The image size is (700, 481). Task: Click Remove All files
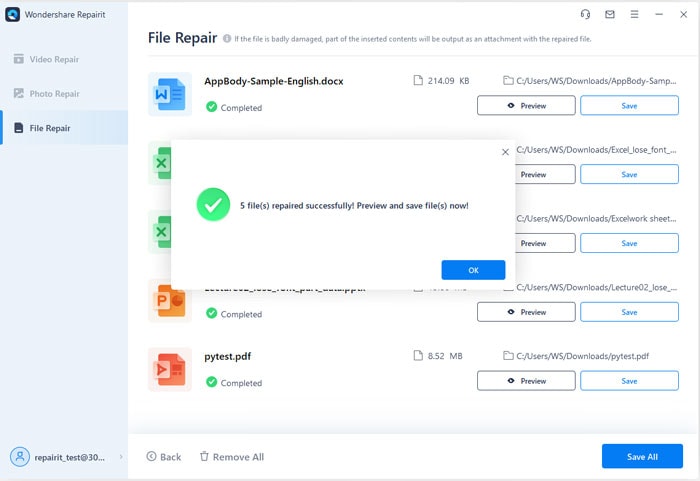click(231, 457)
